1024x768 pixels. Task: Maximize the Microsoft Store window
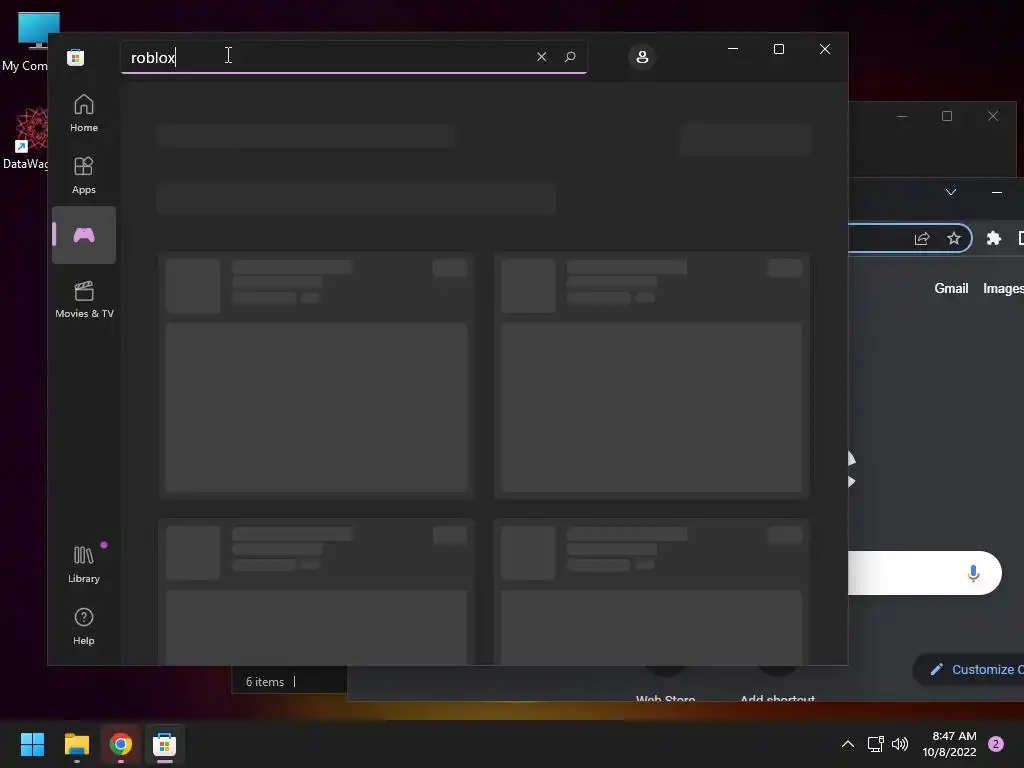click(x=778, y=49)
